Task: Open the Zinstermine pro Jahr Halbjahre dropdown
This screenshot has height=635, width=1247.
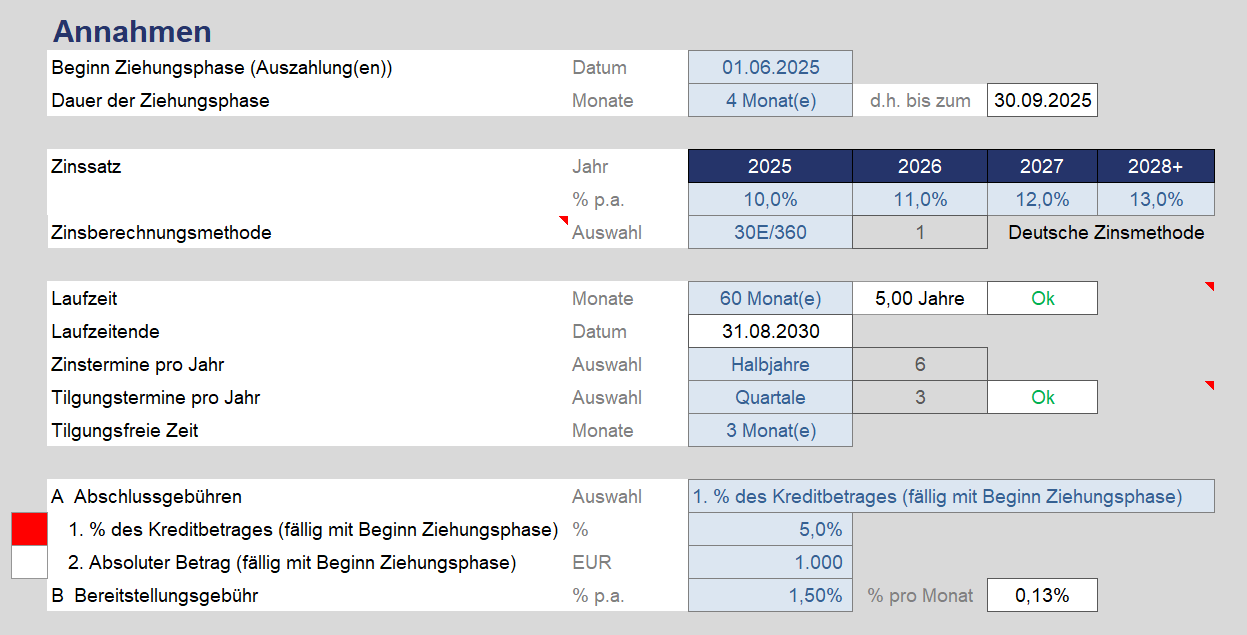Action: coord(770,365)
